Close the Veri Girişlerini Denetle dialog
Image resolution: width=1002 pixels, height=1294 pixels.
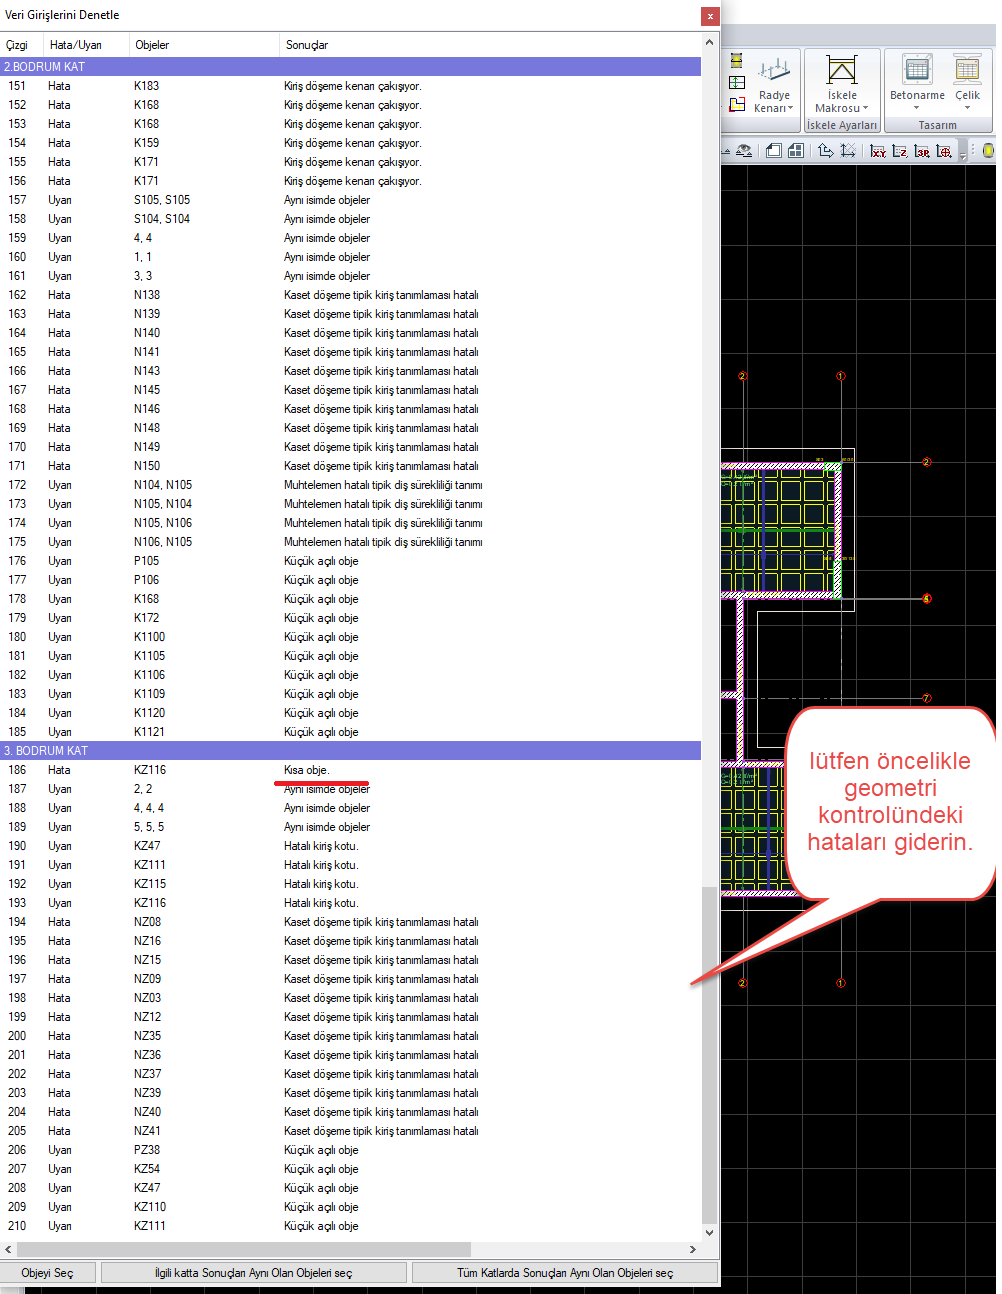pyautogui.click(x=709, y=16)
